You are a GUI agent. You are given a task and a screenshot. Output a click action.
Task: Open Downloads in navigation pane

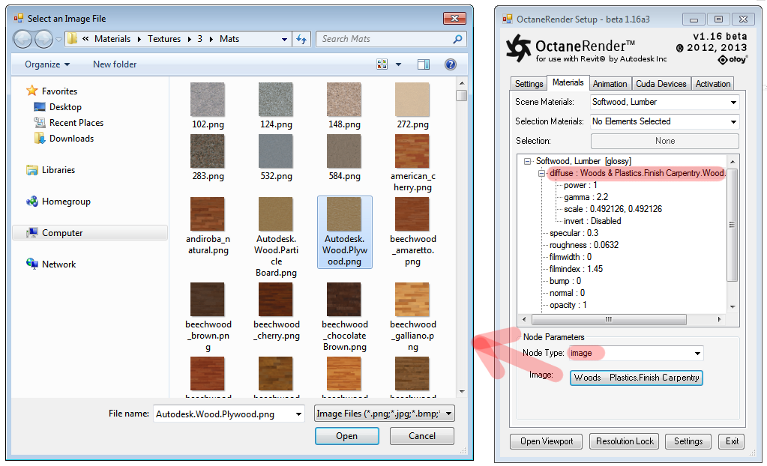click(71, 138)
